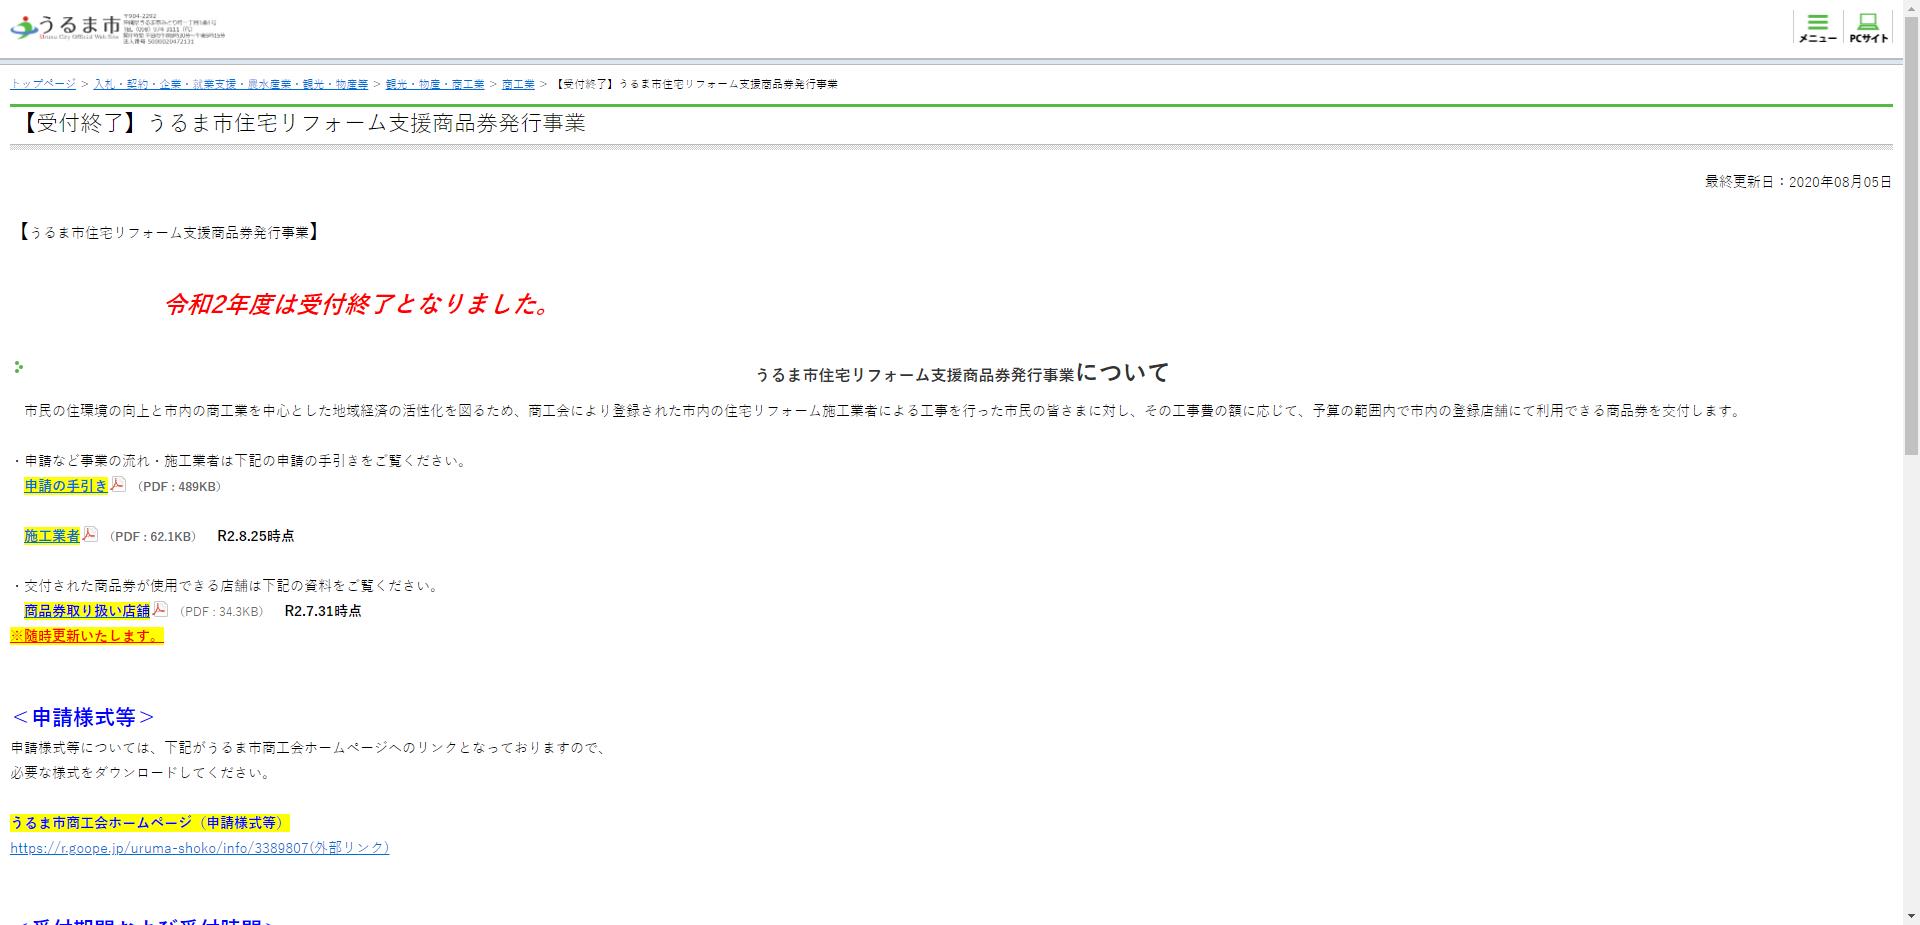Click the PDF icon next to 施工業者
The image size is (1920, 925).
(x=90, y=534)
